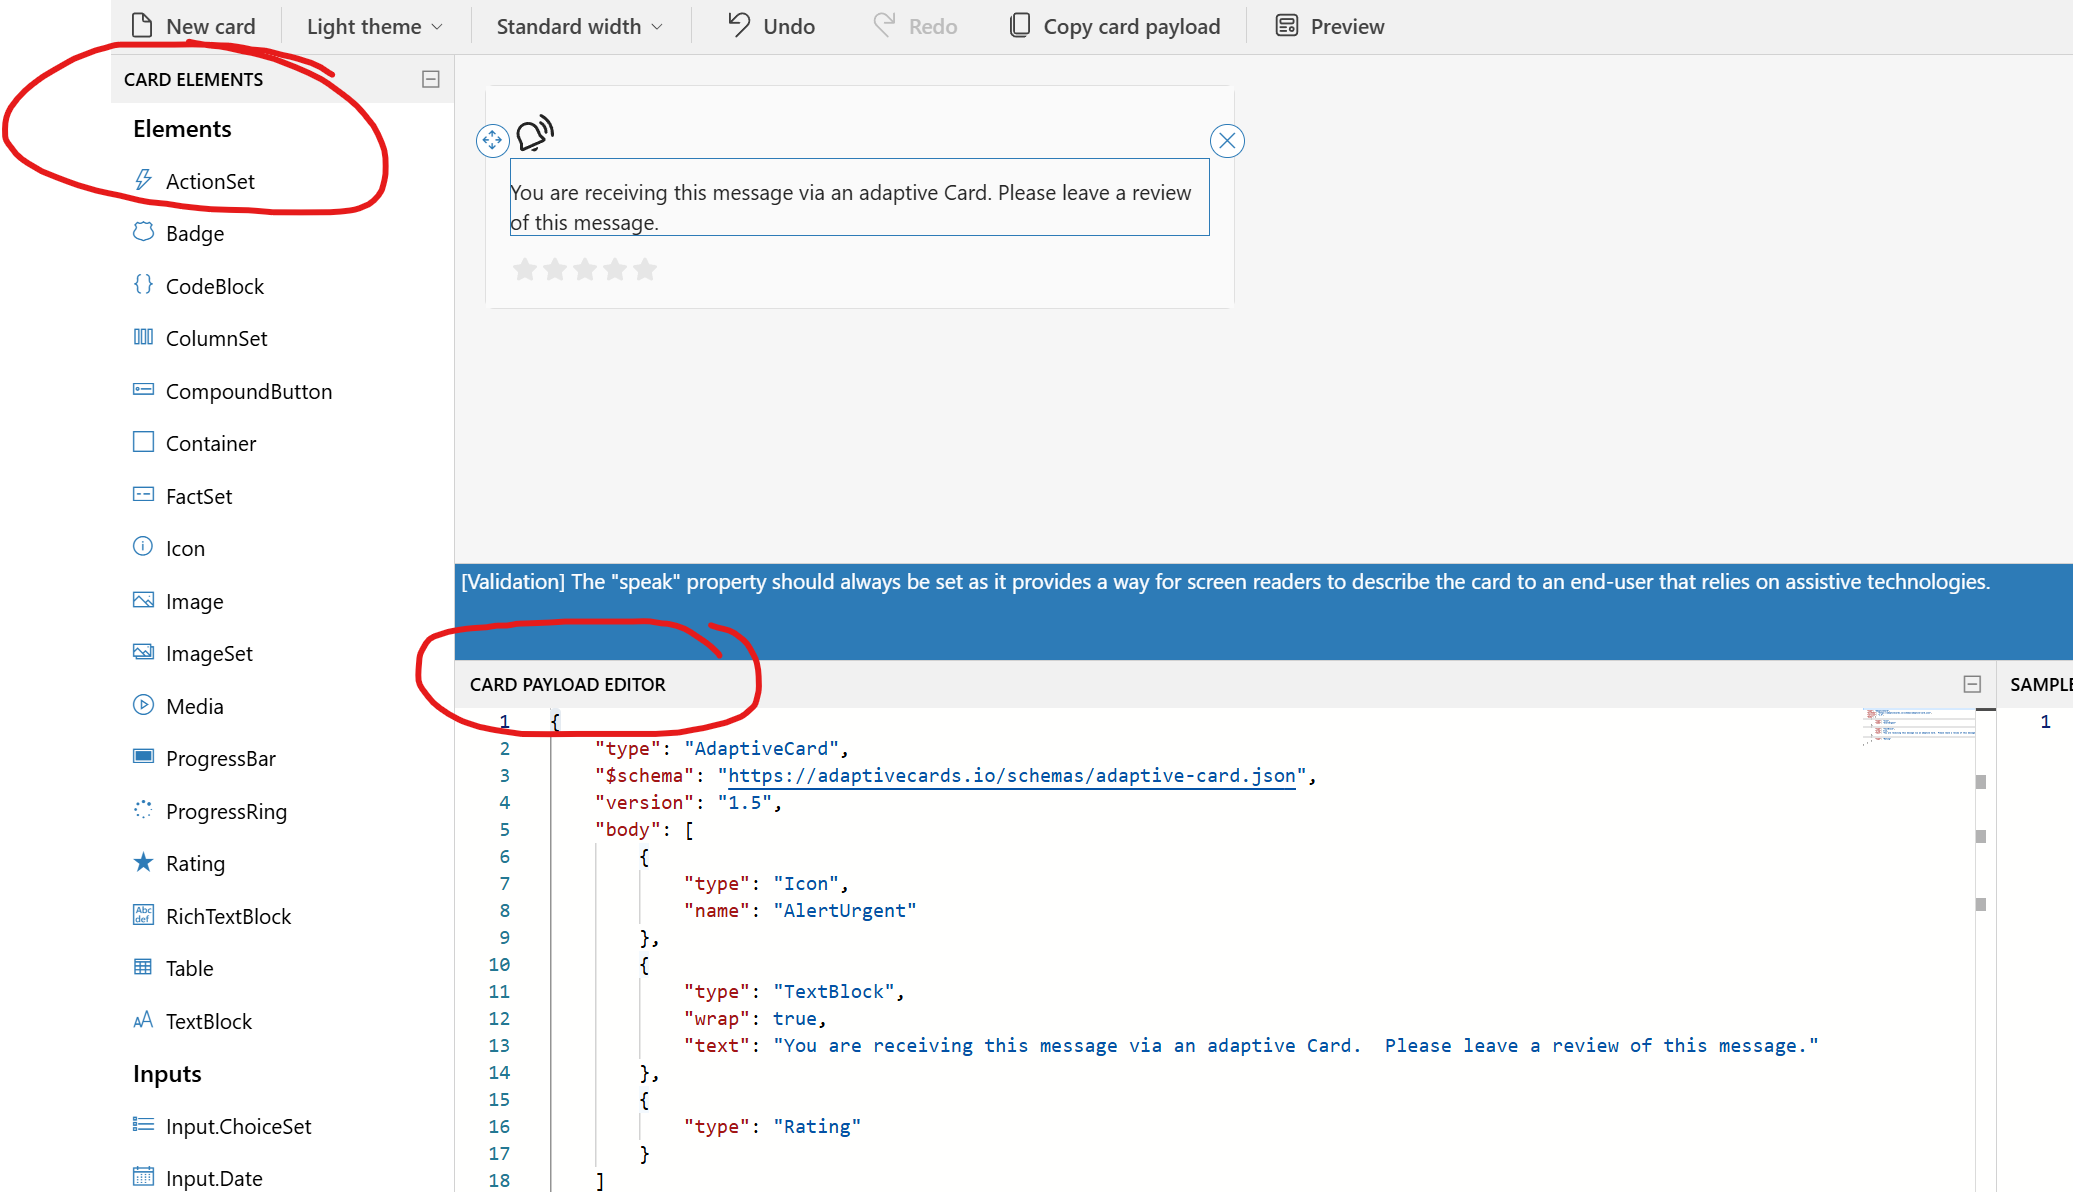The width and height of the screenshot is (2073, 1192).
Task: Collapse the Card Elements panel
Action: coord(431,79)
